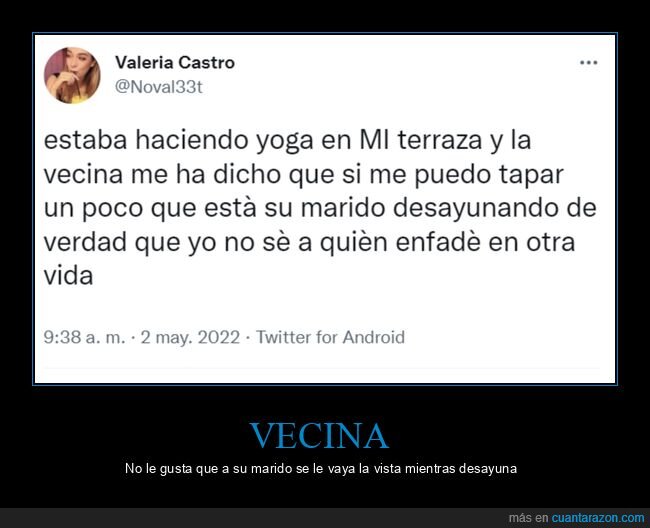Click the capitalized MI in the tweet
Viewport: 650px width, 528px height.
coord(374,140)
